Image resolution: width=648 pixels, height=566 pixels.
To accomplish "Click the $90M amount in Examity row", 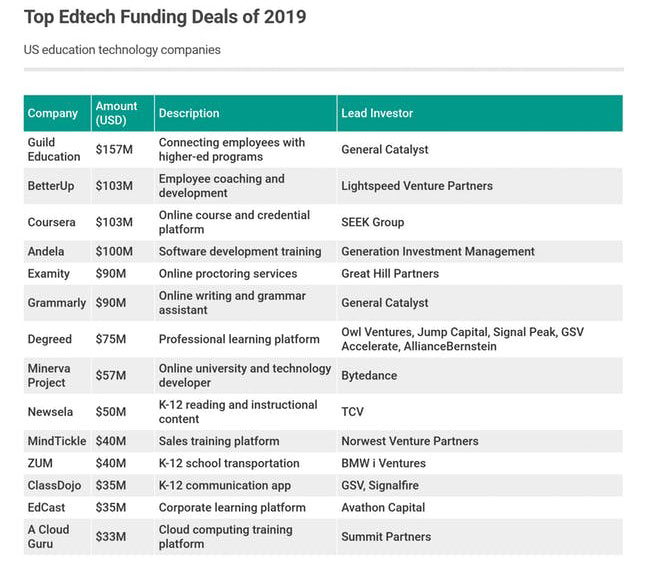I will 123,273.
